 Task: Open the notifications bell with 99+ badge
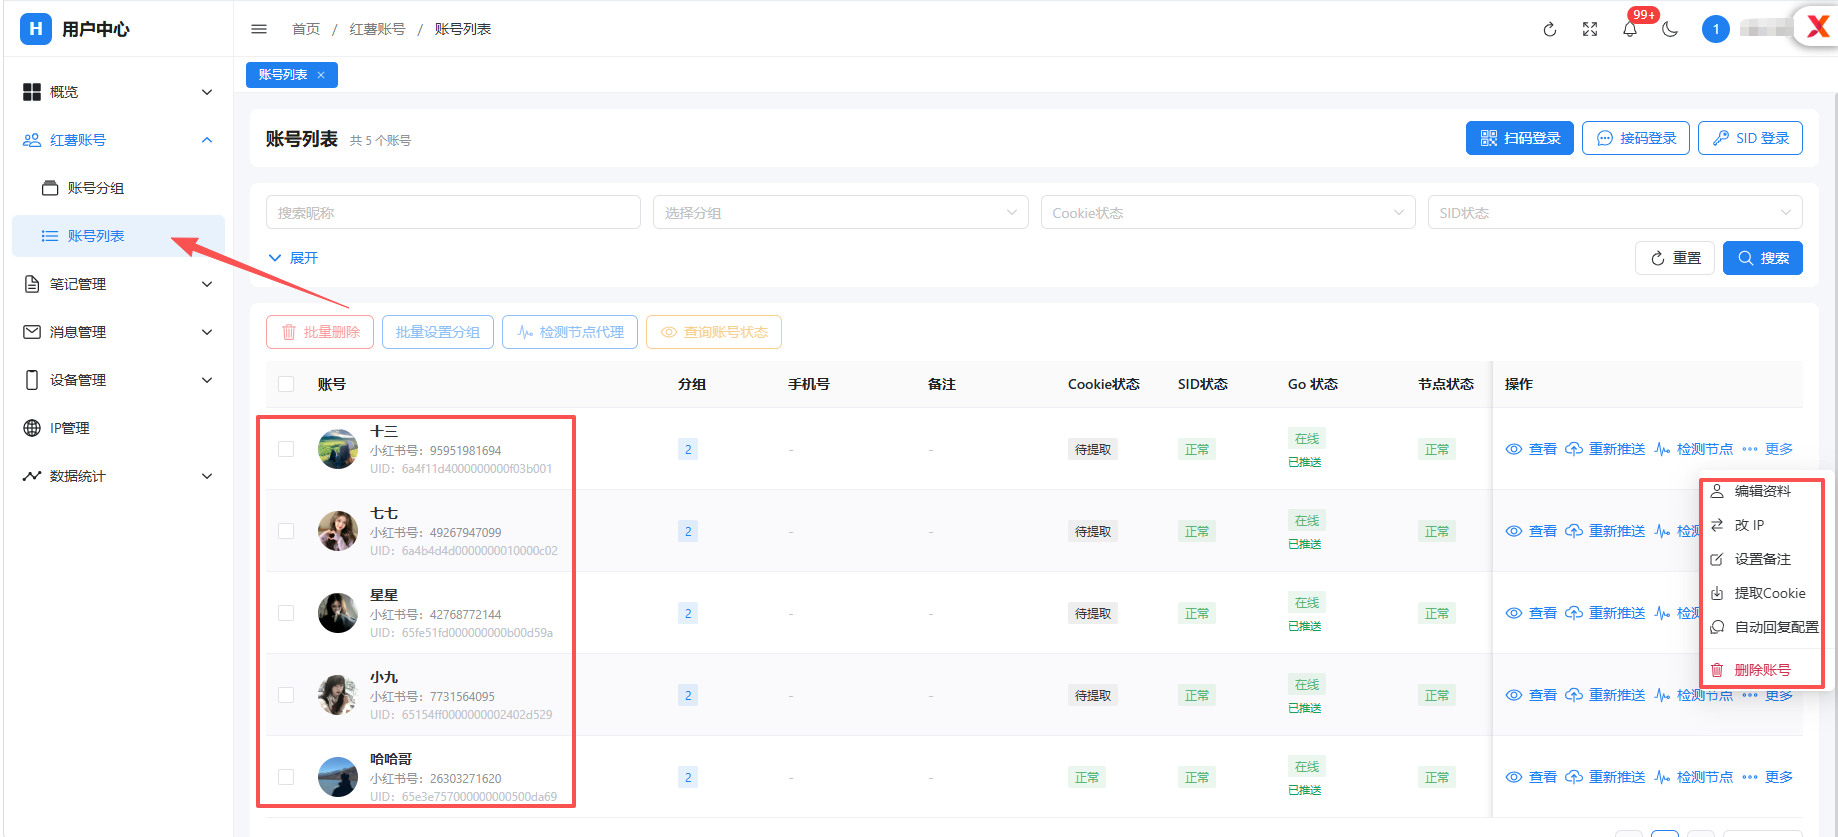click(x=1630, y=29)
